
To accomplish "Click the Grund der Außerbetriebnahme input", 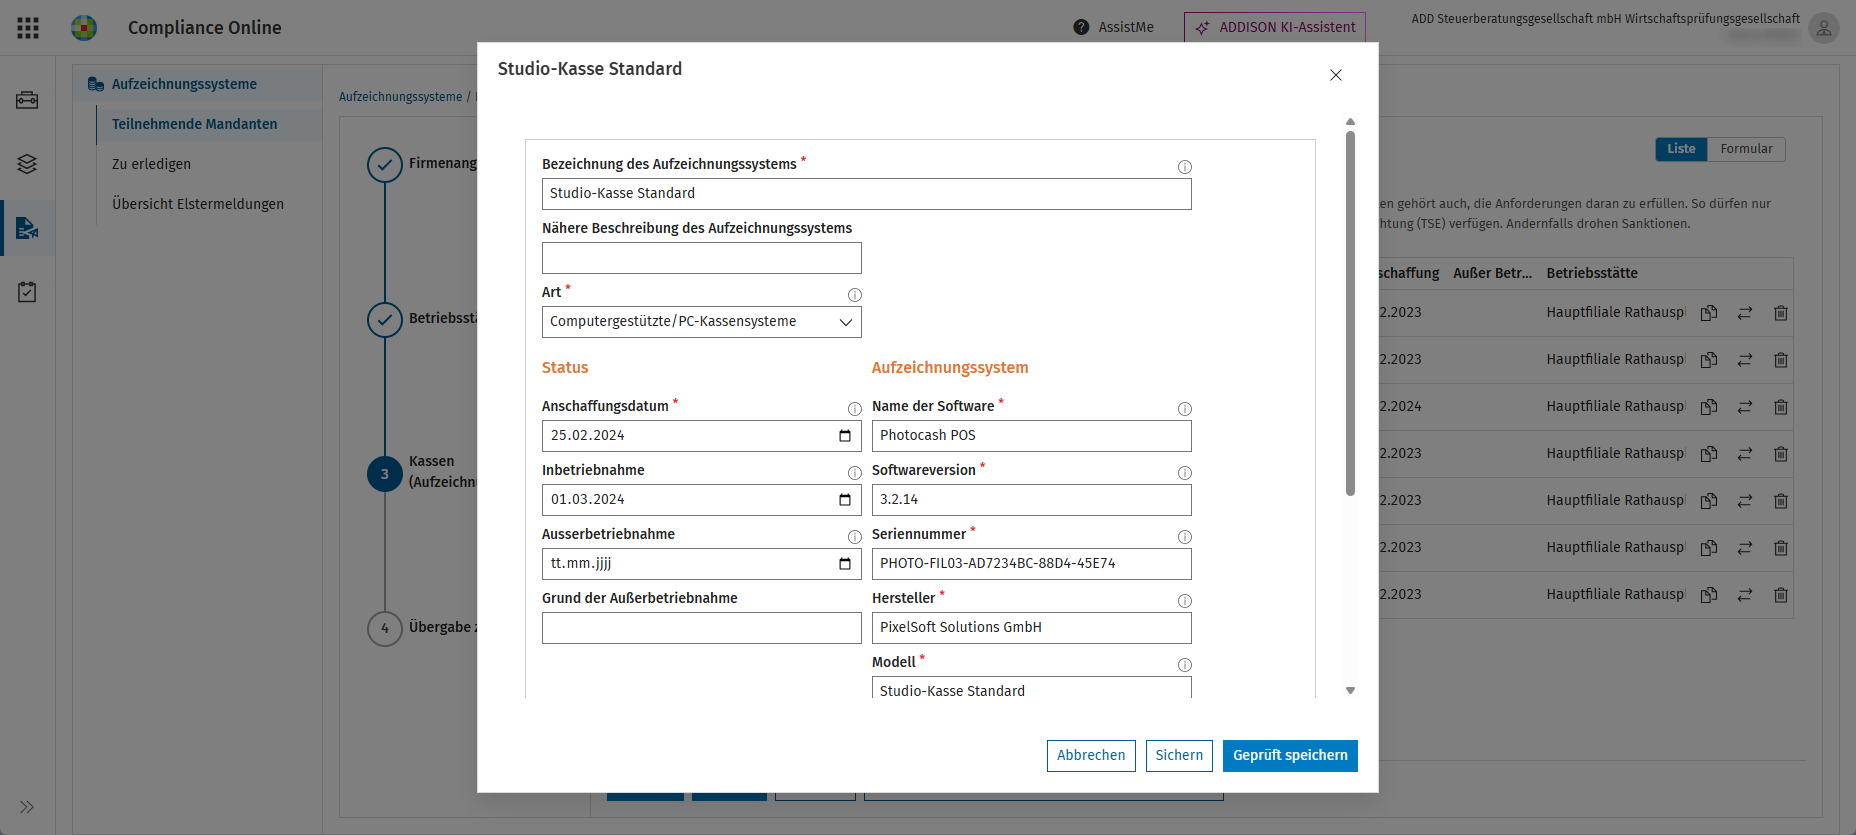I will click(x=702, y=628).
